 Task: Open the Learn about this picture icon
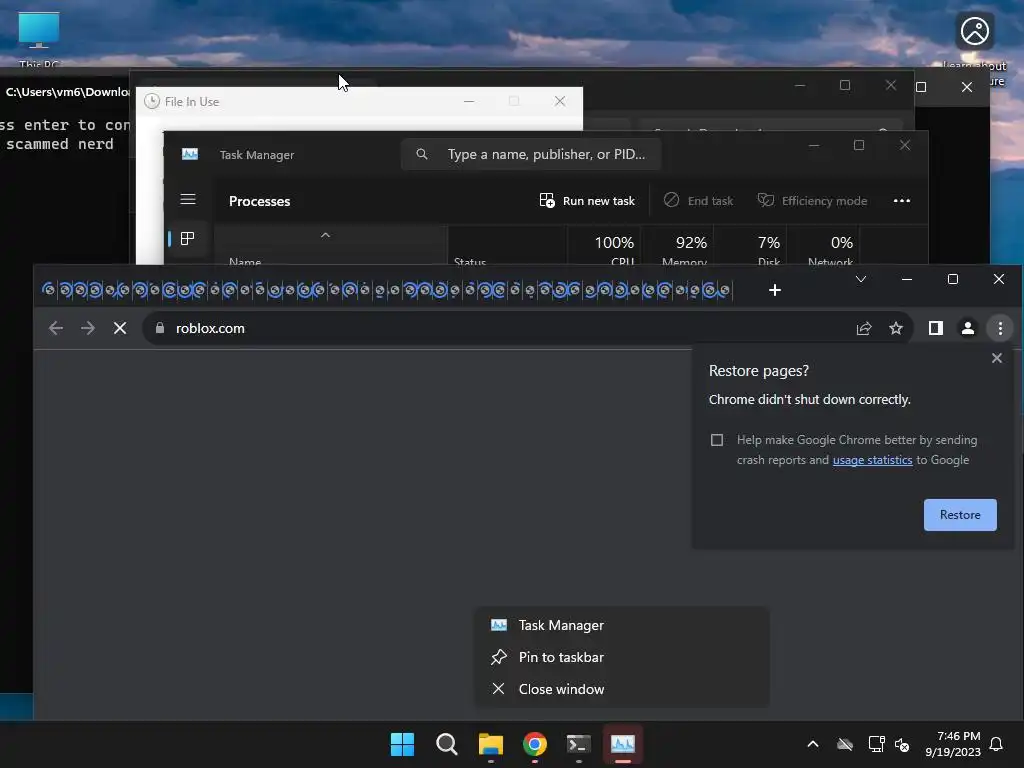[x=974, y=46]
